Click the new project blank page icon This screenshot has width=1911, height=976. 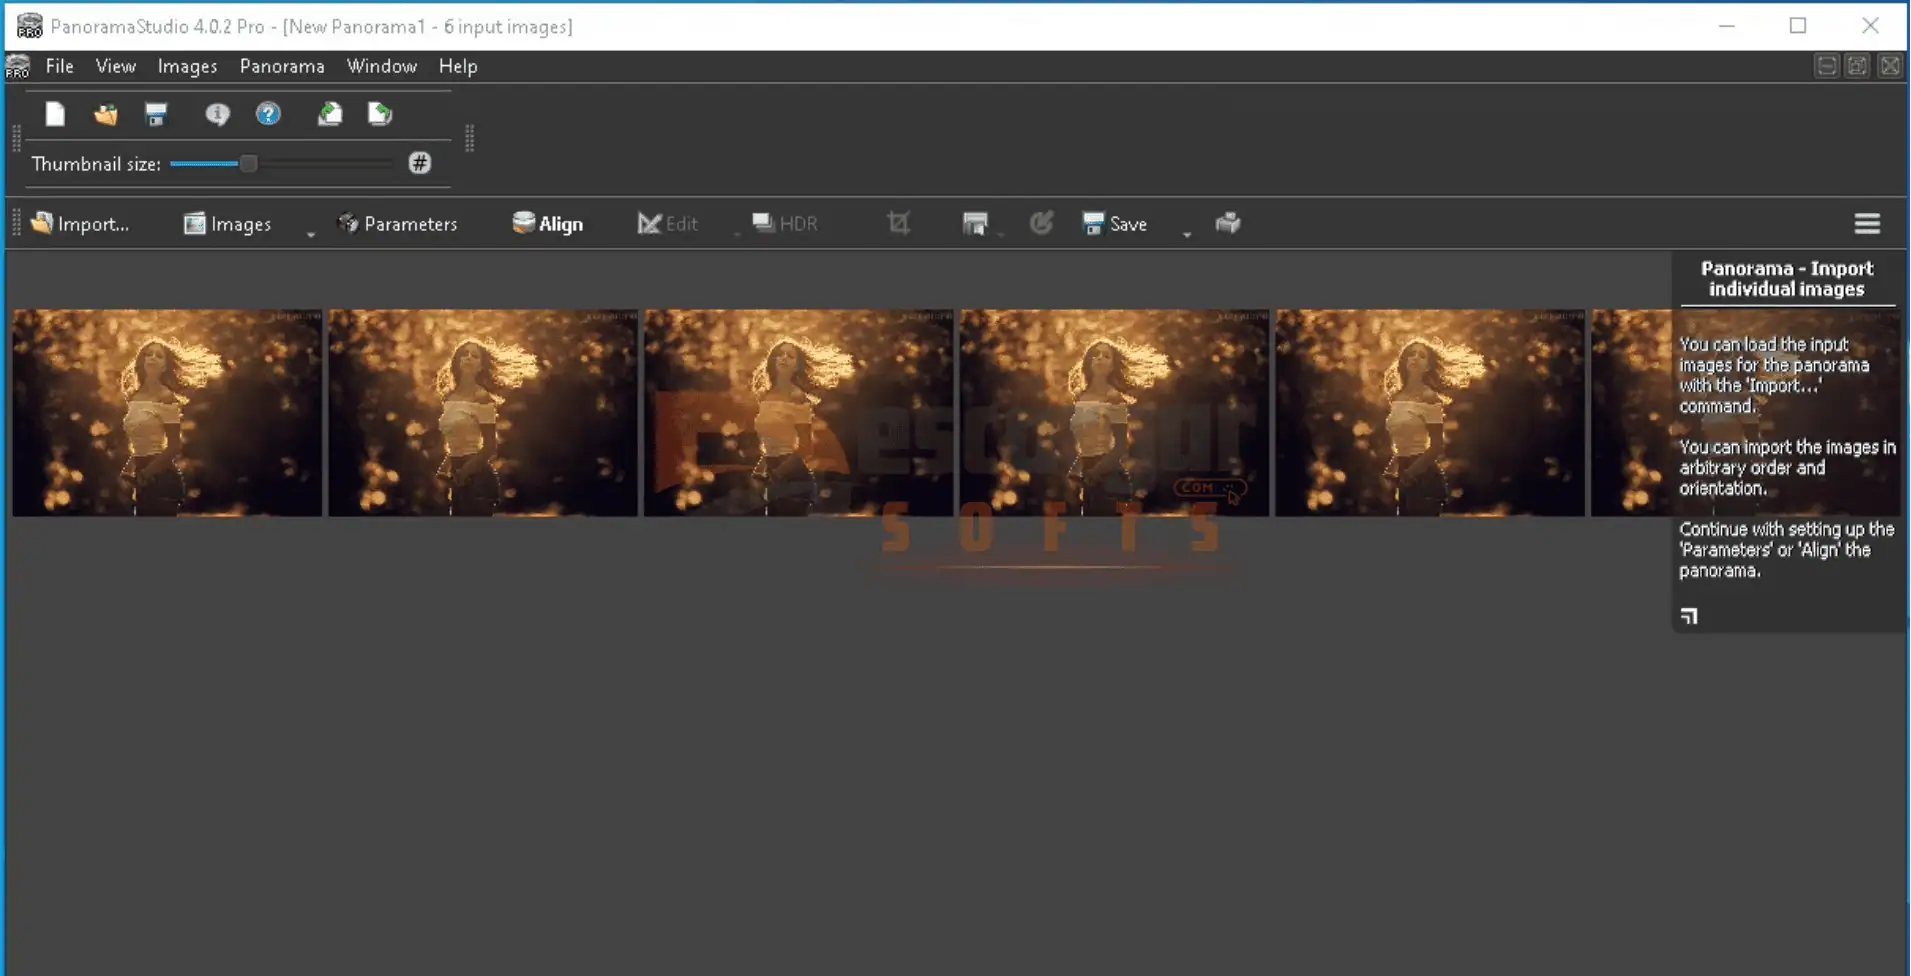tap(55, 115)
